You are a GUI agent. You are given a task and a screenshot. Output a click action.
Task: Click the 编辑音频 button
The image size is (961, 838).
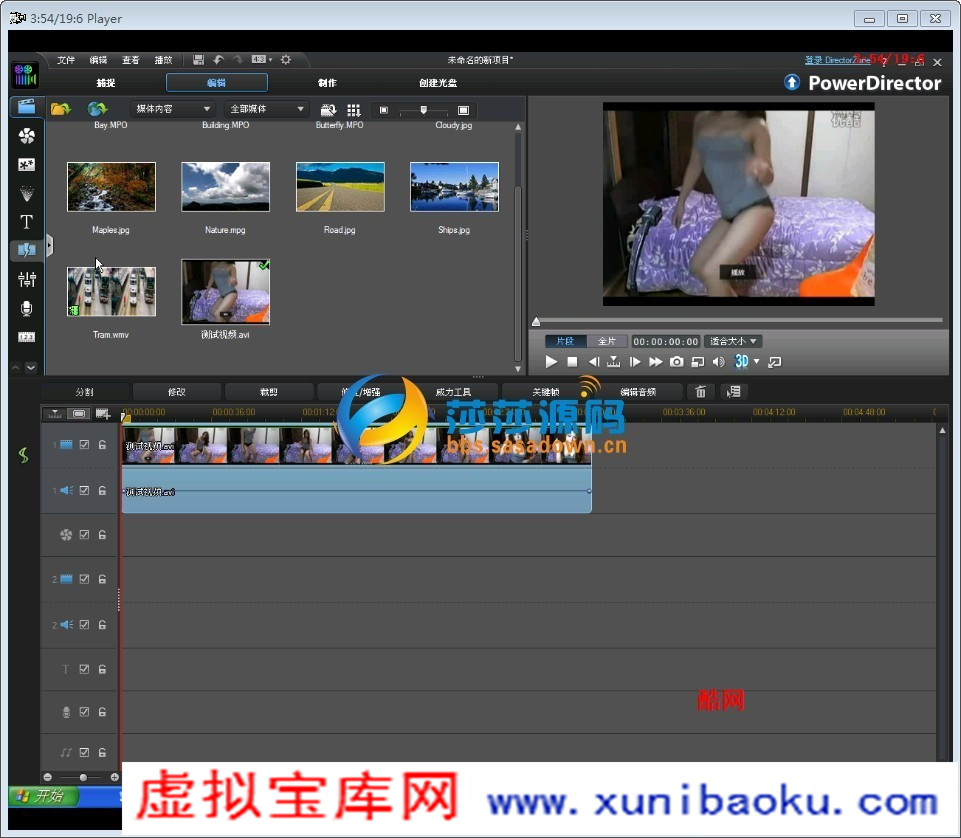[638, 391]
